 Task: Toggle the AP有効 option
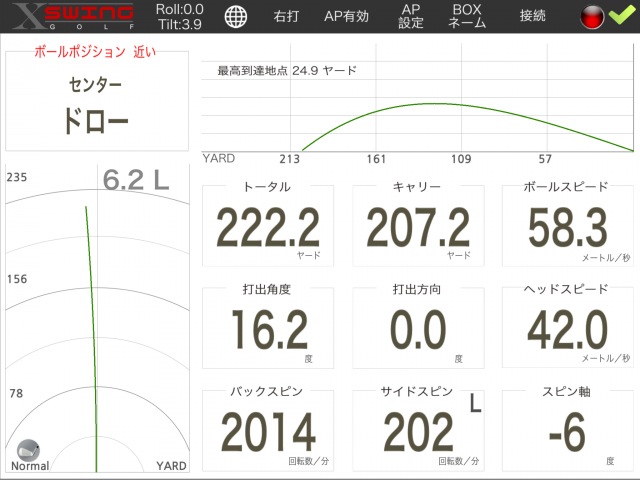pos(346,16)
